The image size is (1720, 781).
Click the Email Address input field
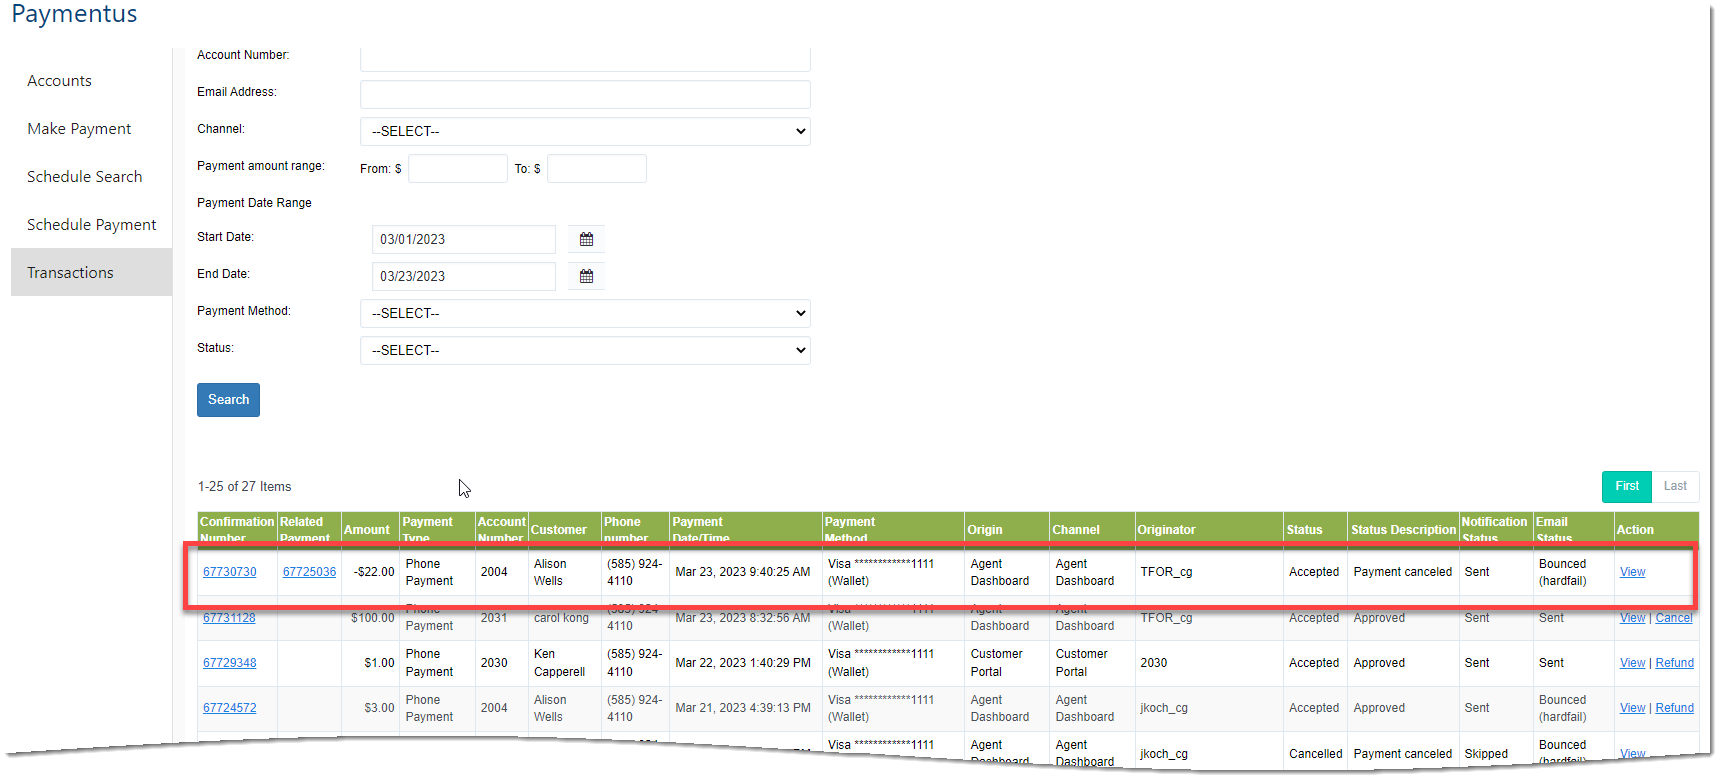[x=585, y=94]
